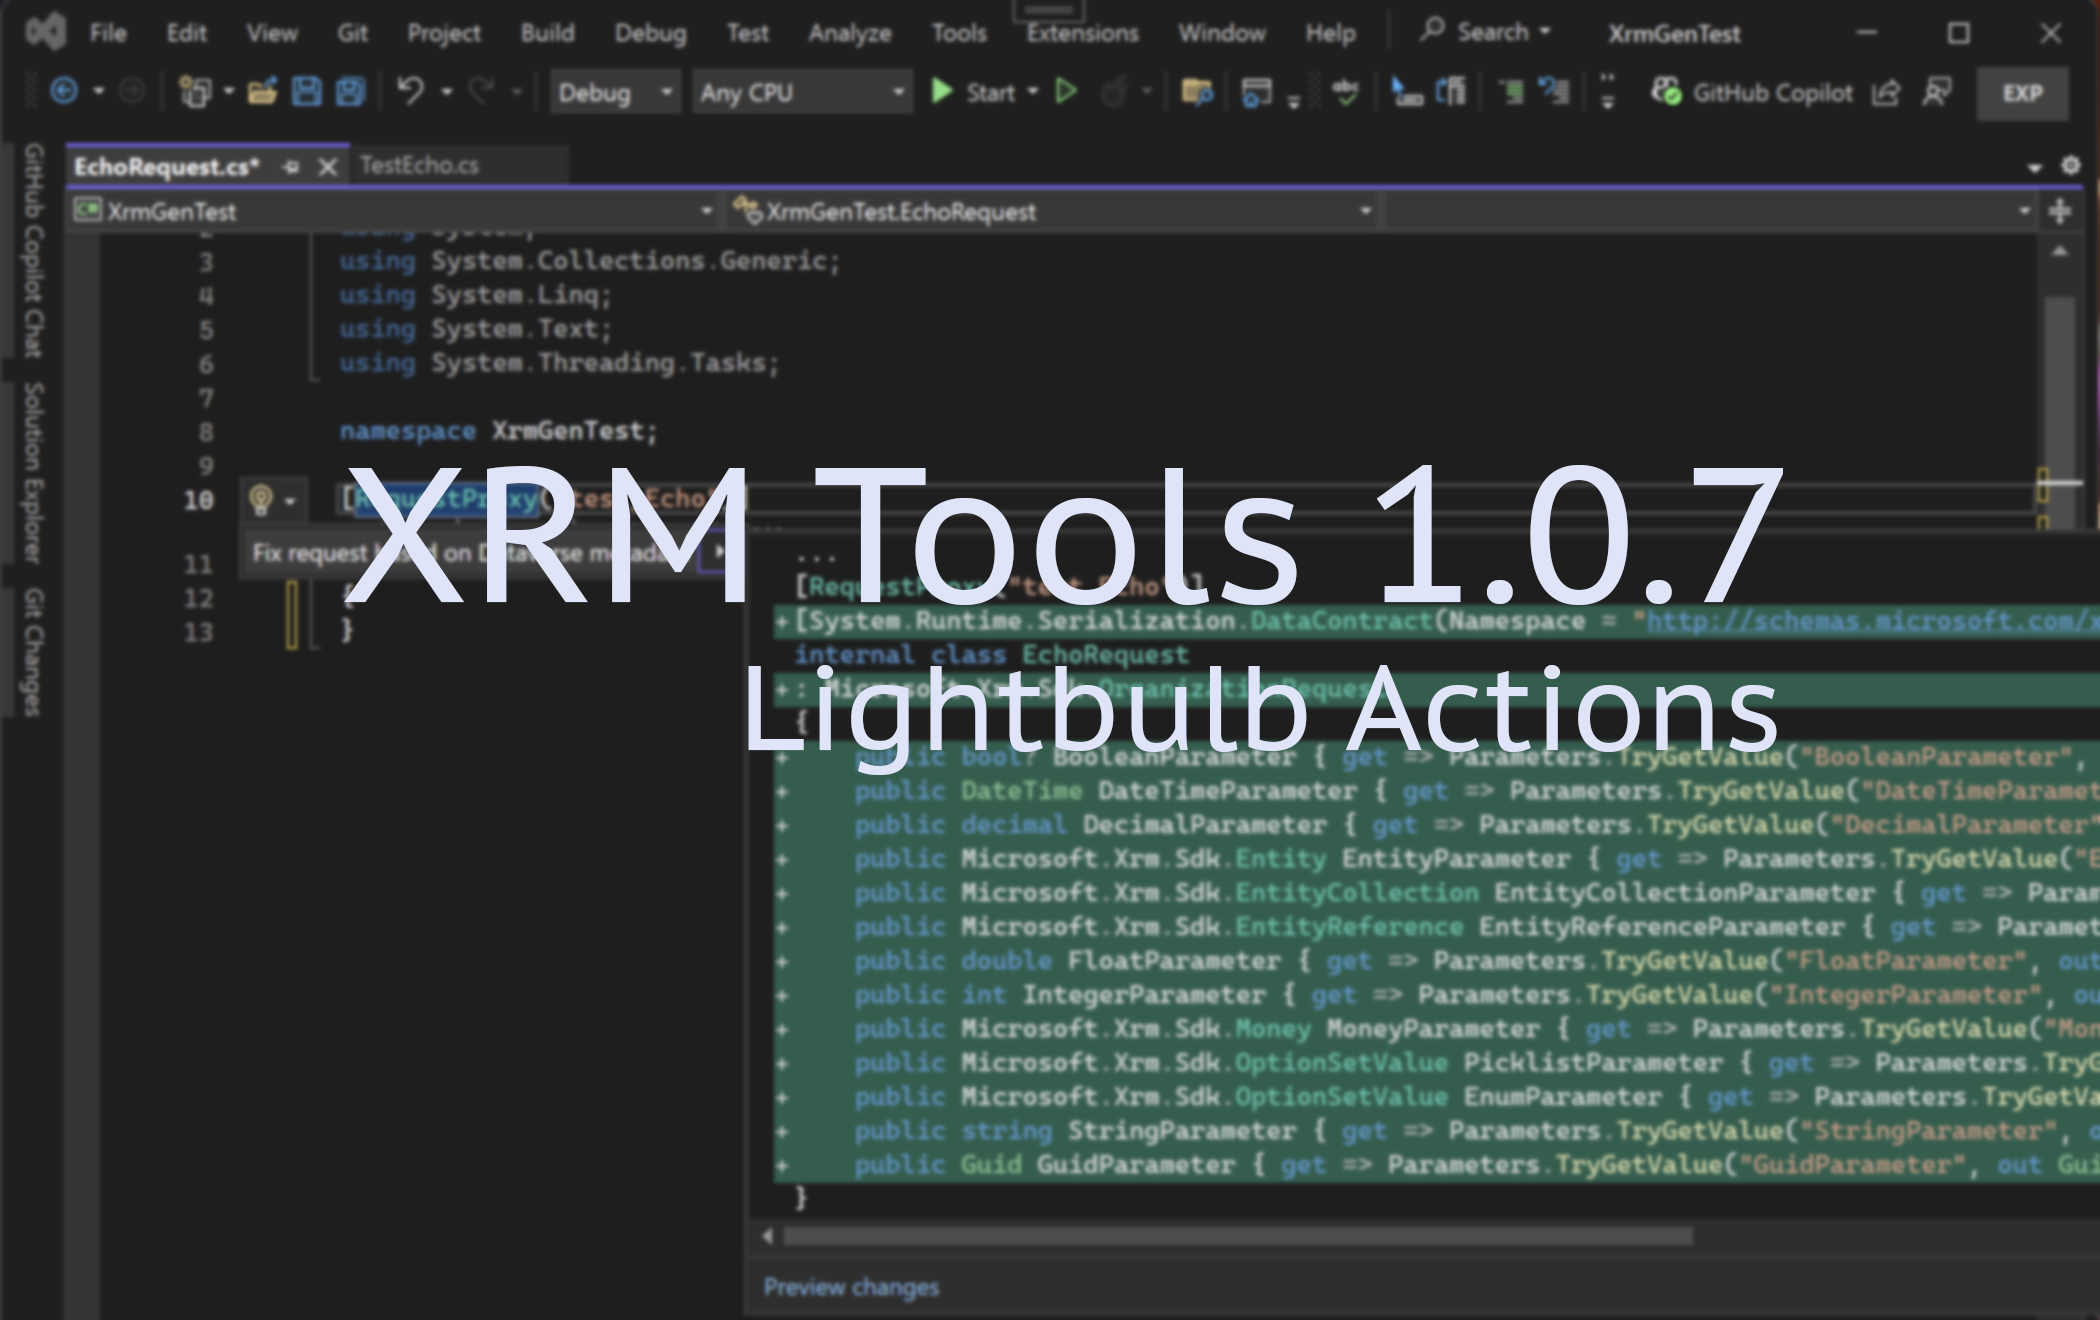Screen dimensions: 2100x1320
Task: Click the horizontal scrollbar in preview
Action: (x=1238, y=1236)
